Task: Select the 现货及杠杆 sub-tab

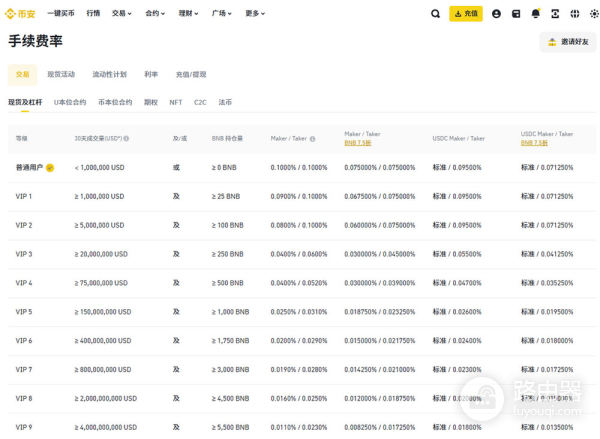Action: 25,102
